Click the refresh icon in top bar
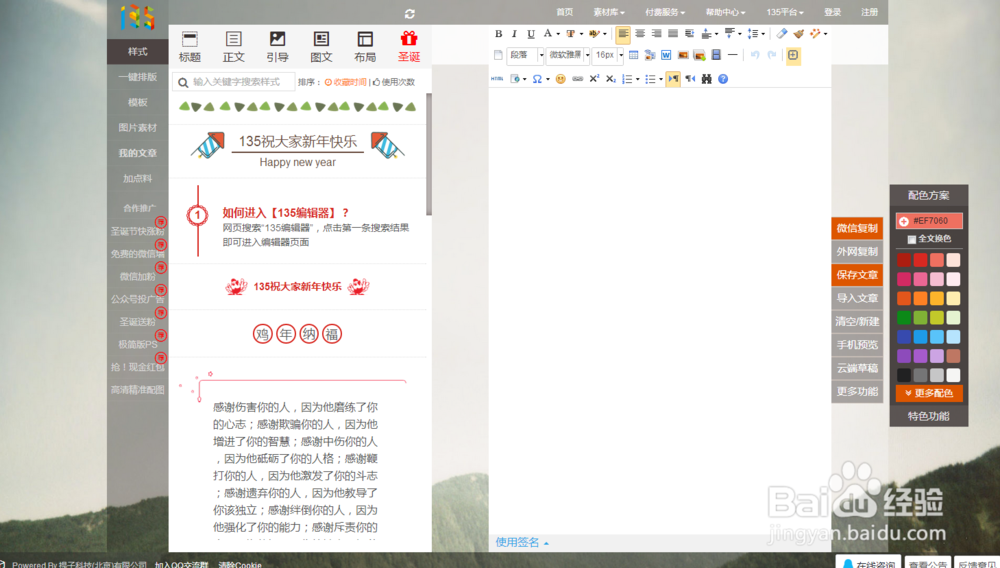 coord(409,13)
